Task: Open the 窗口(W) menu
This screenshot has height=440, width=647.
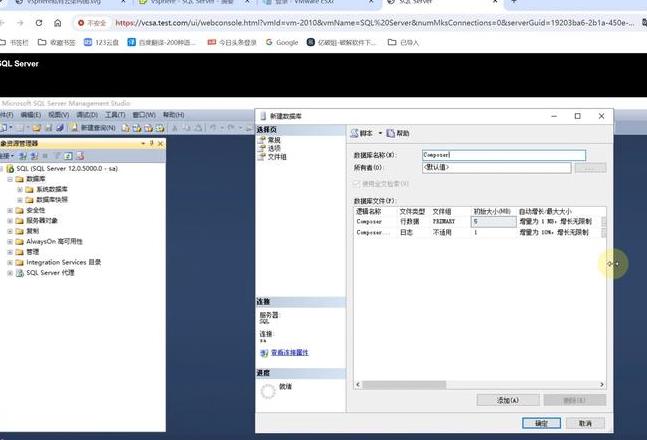Action: click(144, 115)
